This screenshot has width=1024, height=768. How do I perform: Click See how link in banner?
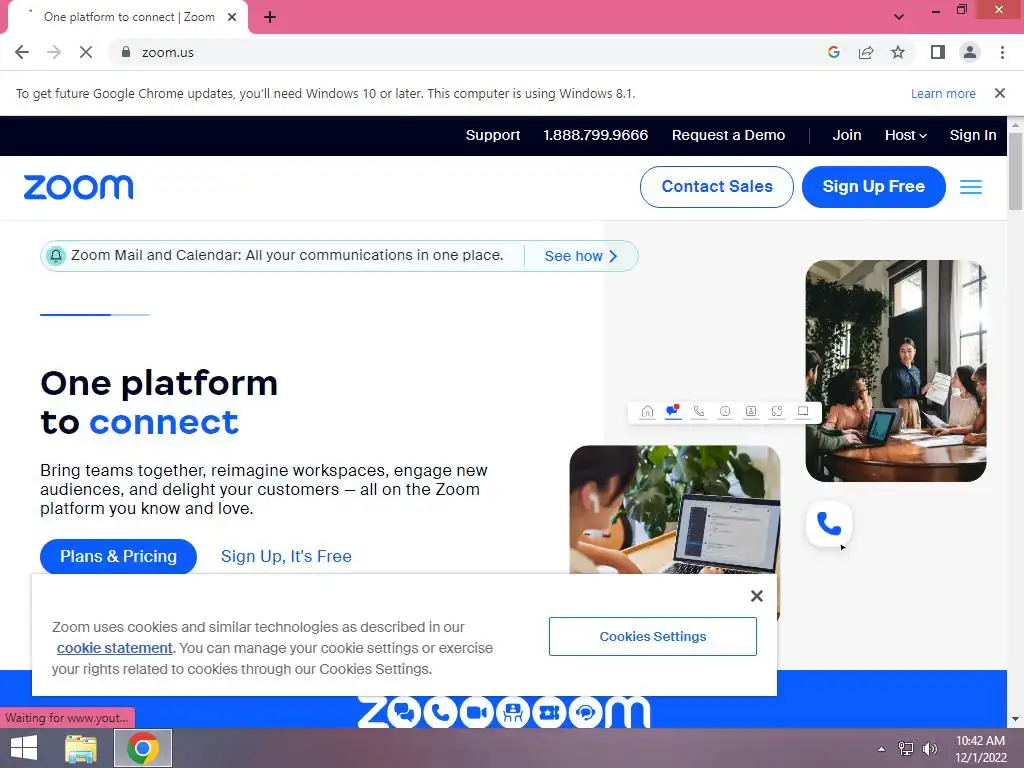point(581,256)
